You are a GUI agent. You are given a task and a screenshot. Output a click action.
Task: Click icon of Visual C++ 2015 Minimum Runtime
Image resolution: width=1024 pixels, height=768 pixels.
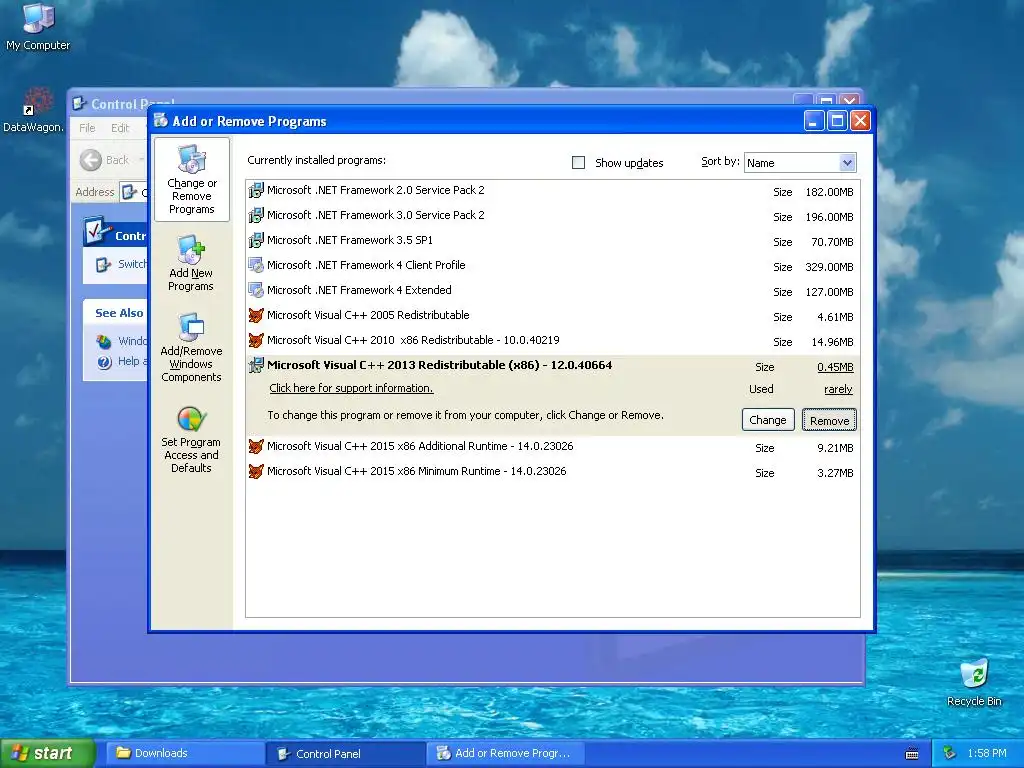click(256, 472)
